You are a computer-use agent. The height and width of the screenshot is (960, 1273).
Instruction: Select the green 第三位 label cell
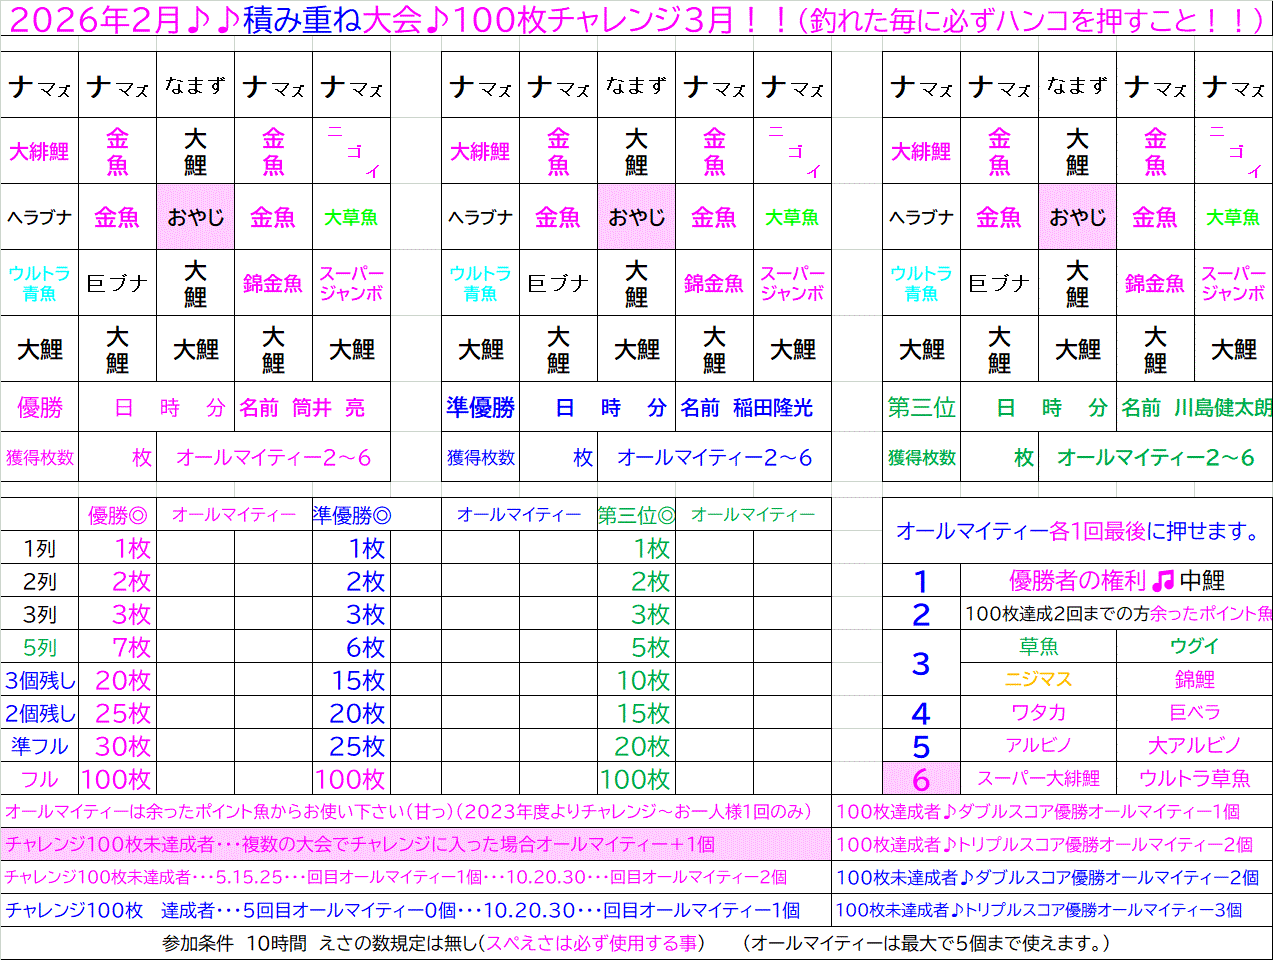click(x=921, y=407)
